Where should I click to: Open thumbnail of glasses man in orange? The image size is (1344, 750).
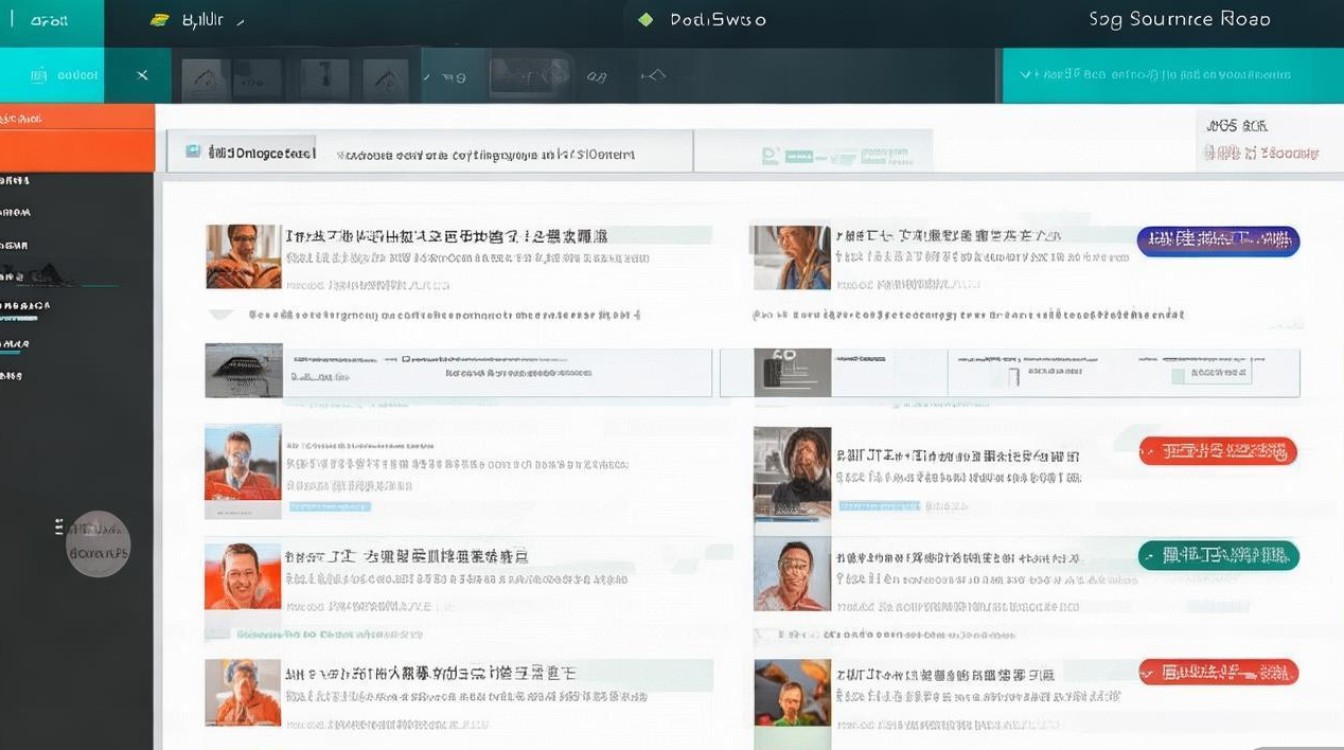tap(243, 257)
